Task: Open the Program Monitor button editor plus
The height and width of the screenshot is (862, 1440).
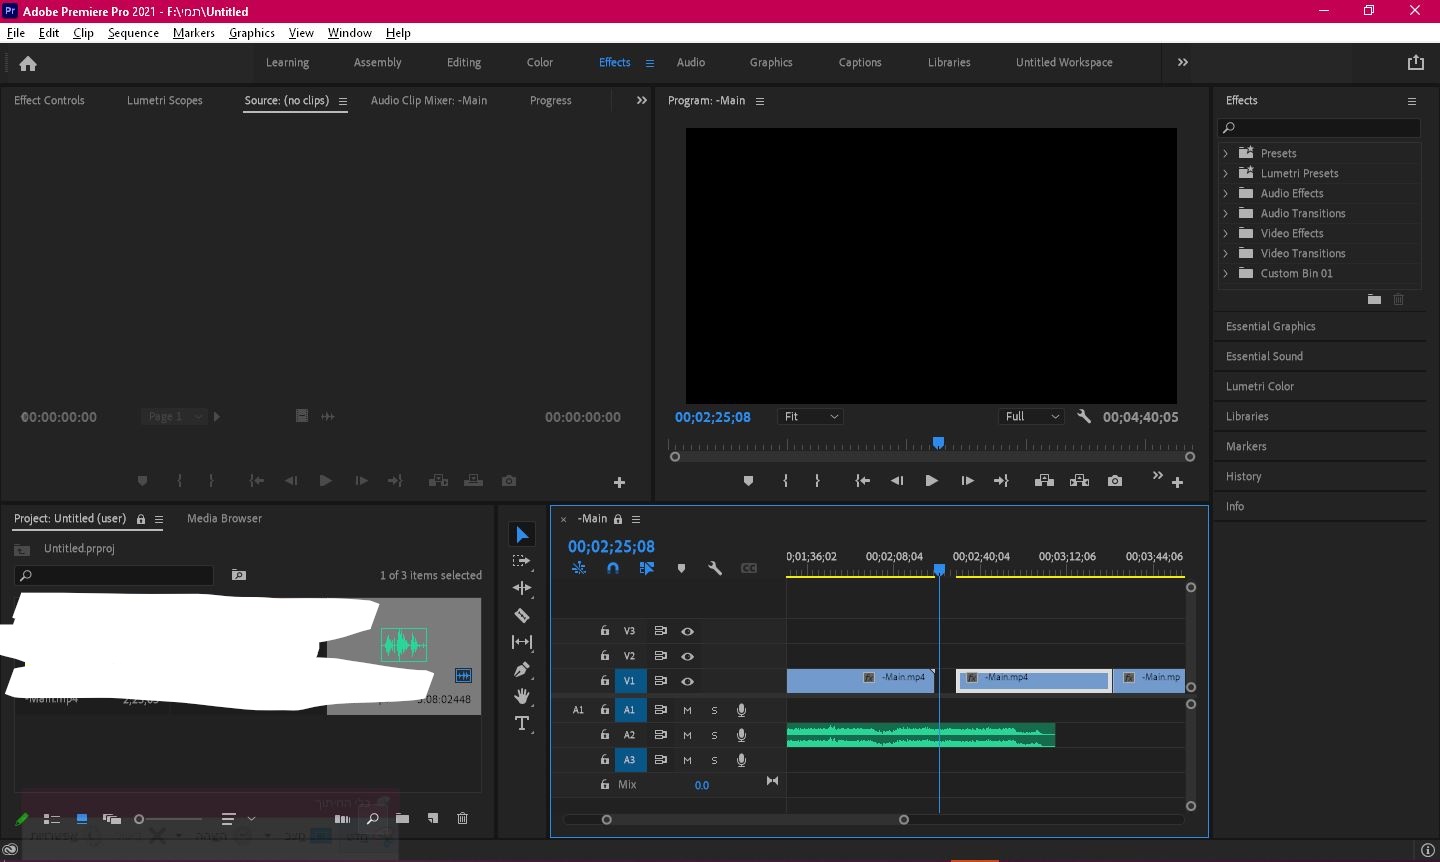Action: coord(1177,483)
